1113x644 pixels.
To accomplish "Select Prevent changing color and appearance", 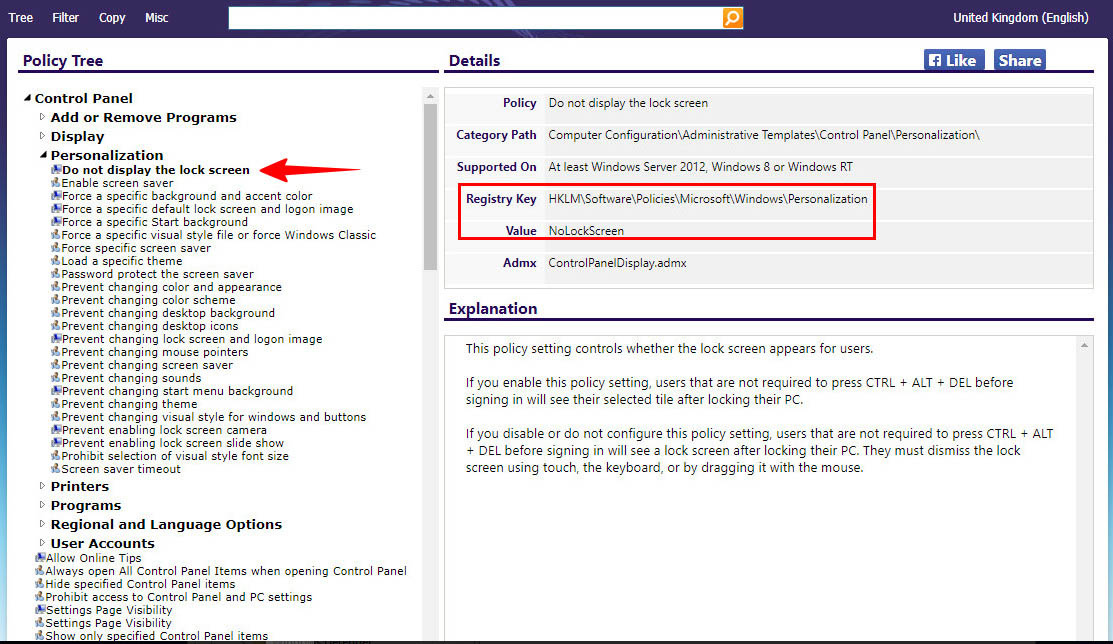I will [171, 287].
